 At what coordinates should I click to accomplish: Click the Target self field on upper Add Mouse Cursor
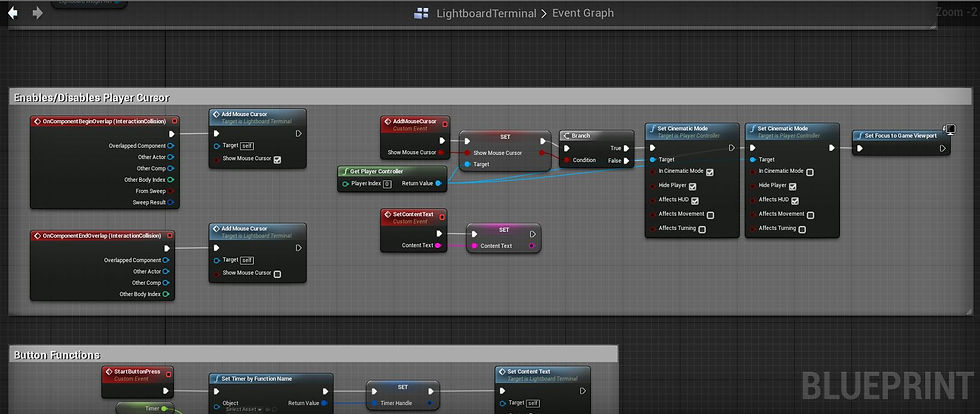pos(247,146)
